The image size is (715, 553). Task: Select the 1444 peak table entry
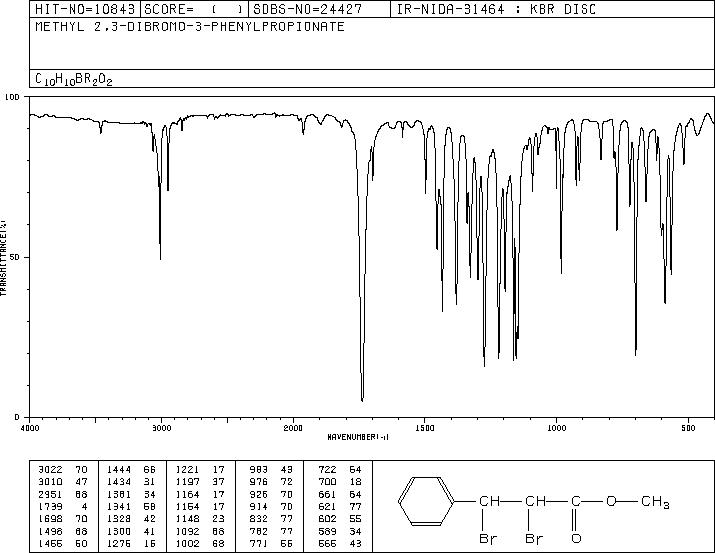tap(131, 469)
